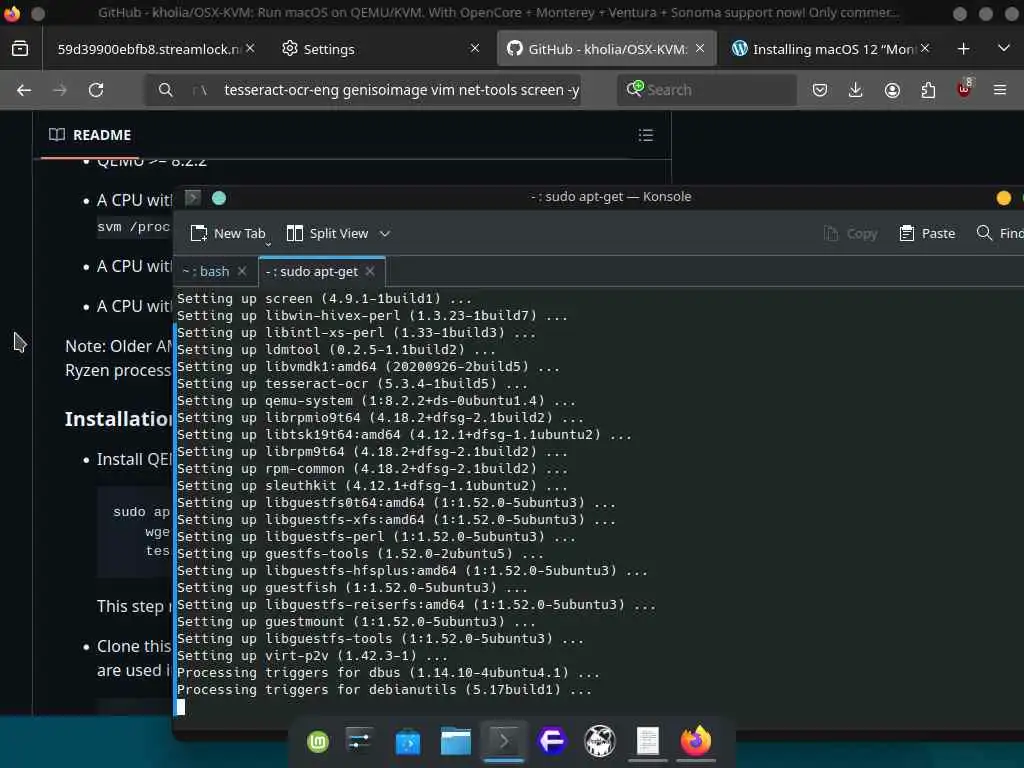This screenshot has width=1024, height=768.
Task: Focus the Firefox Search box
Action: pyautogui.click(x=707, y=90)
